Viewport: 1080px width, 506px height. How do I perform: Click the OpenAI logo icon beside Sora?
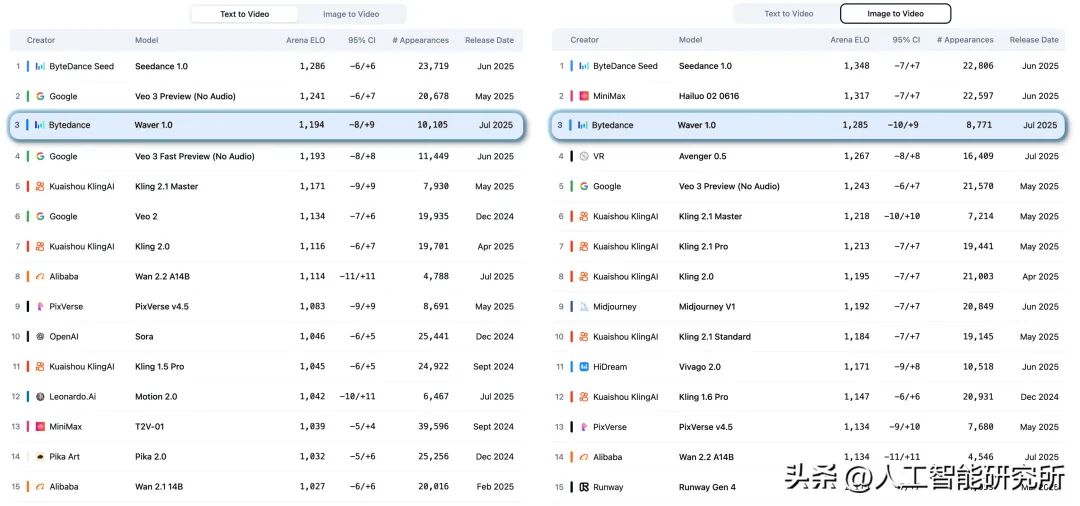point(40,337)
